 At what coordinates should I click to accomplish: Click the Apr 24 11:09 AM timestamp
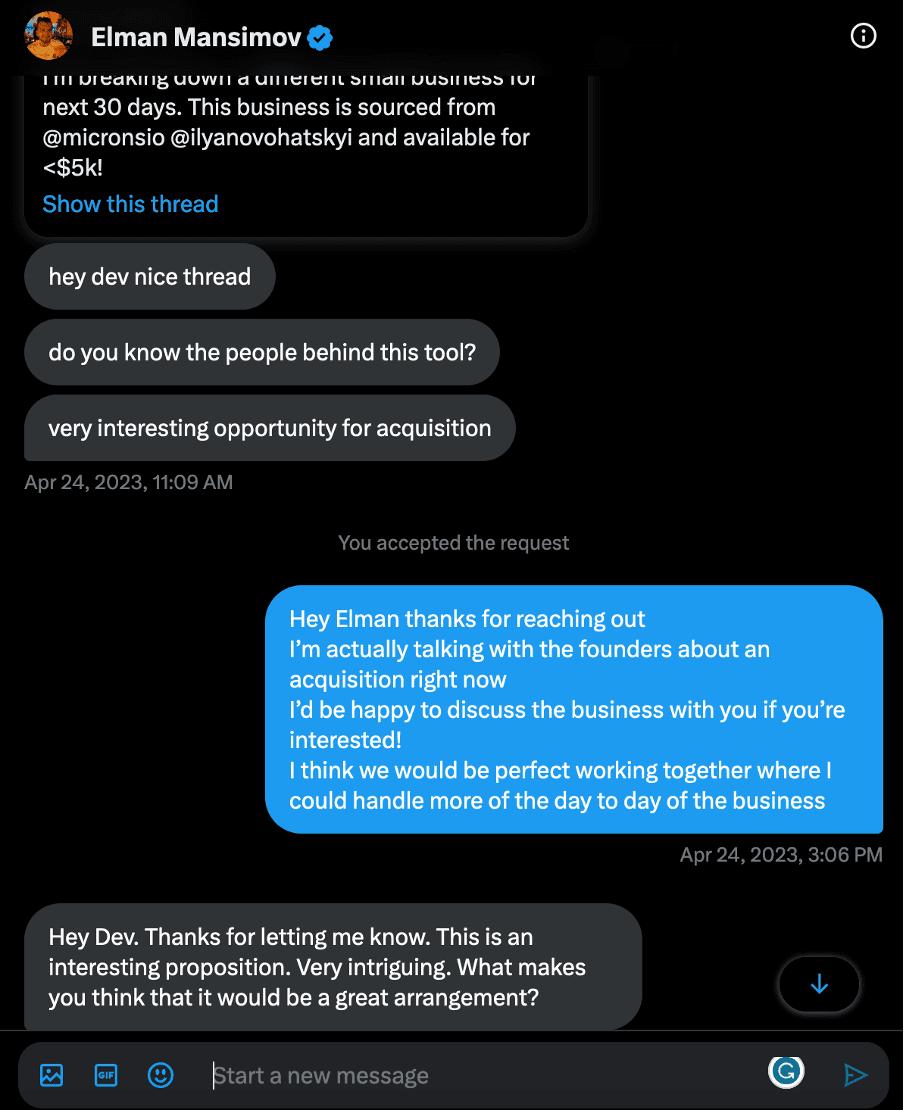tap(128, 482)
